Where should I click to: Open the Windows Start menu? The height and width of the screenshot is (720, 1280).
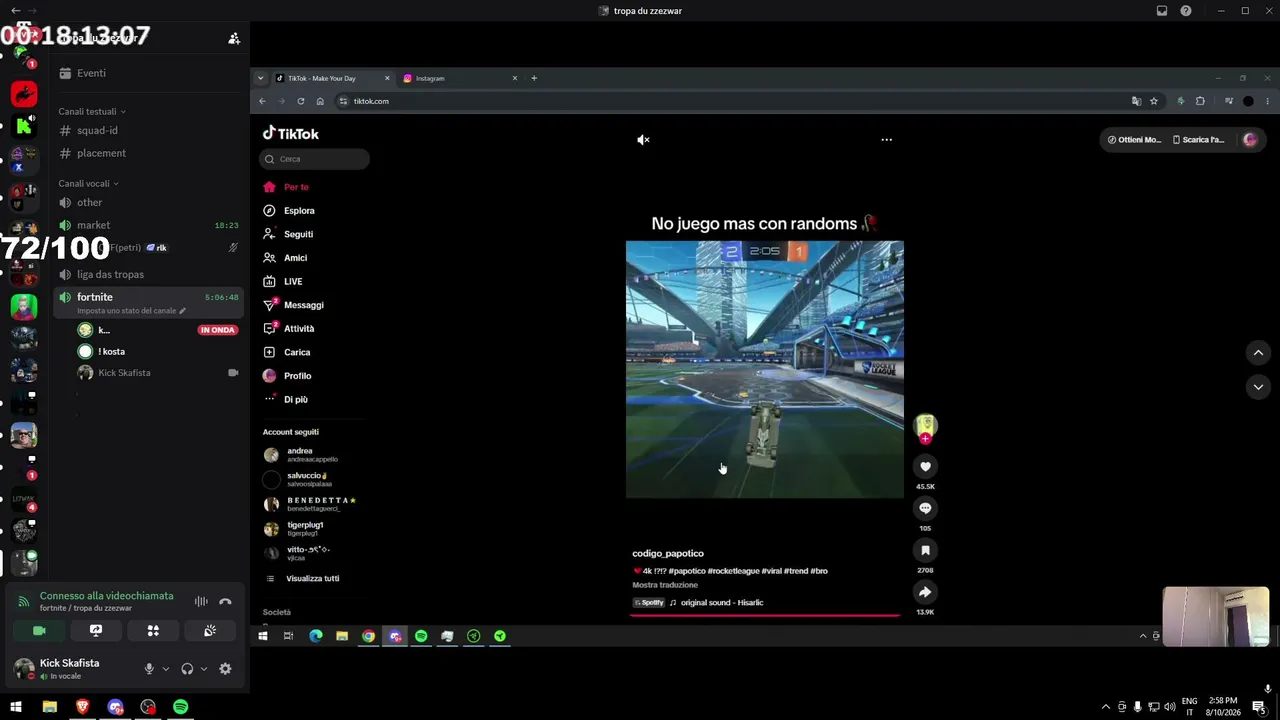(16, 707)
